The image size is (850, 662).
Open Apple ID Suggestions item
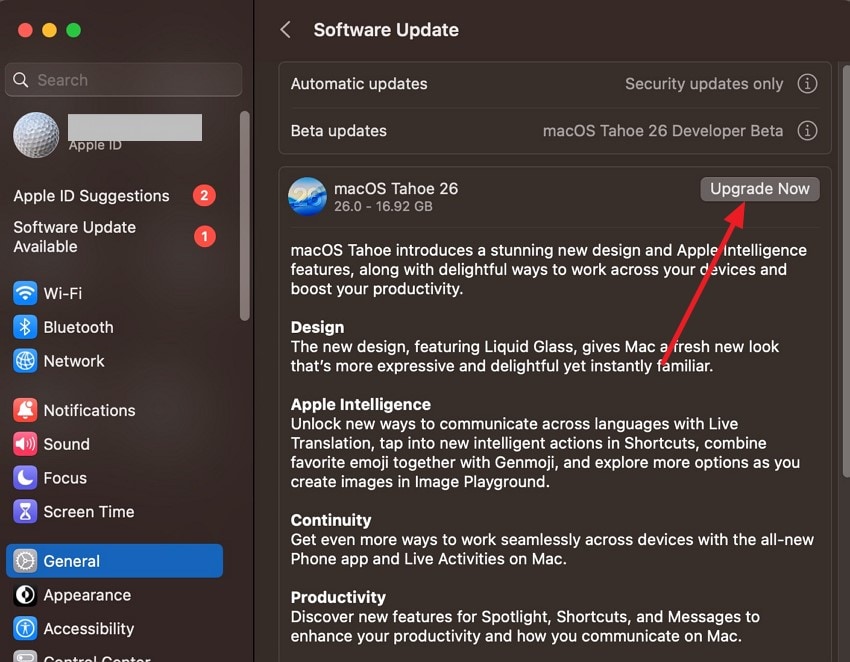tap(91, 196)
